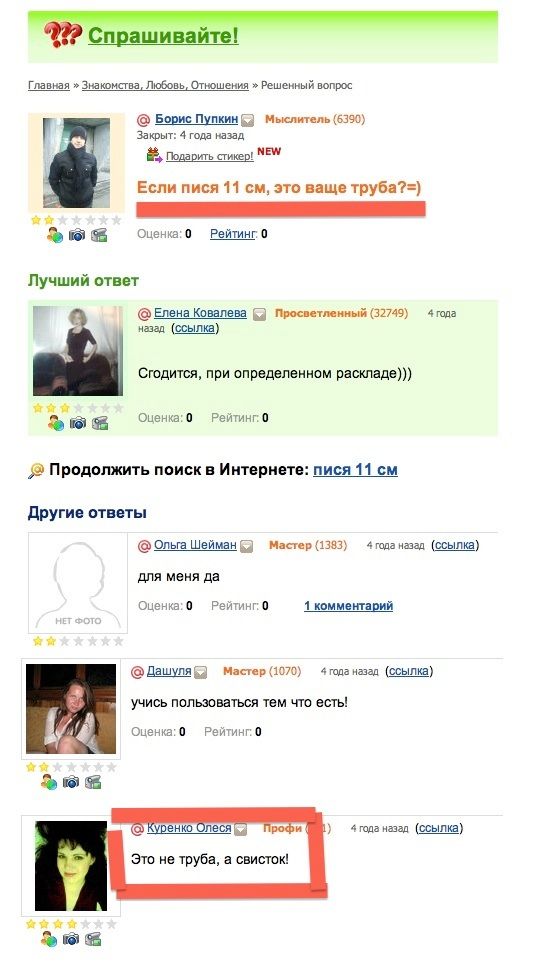Screen dimensions: 535x980
Task: Click the @ mail icon beside Ольга Шейман
Action: (144, 545)
